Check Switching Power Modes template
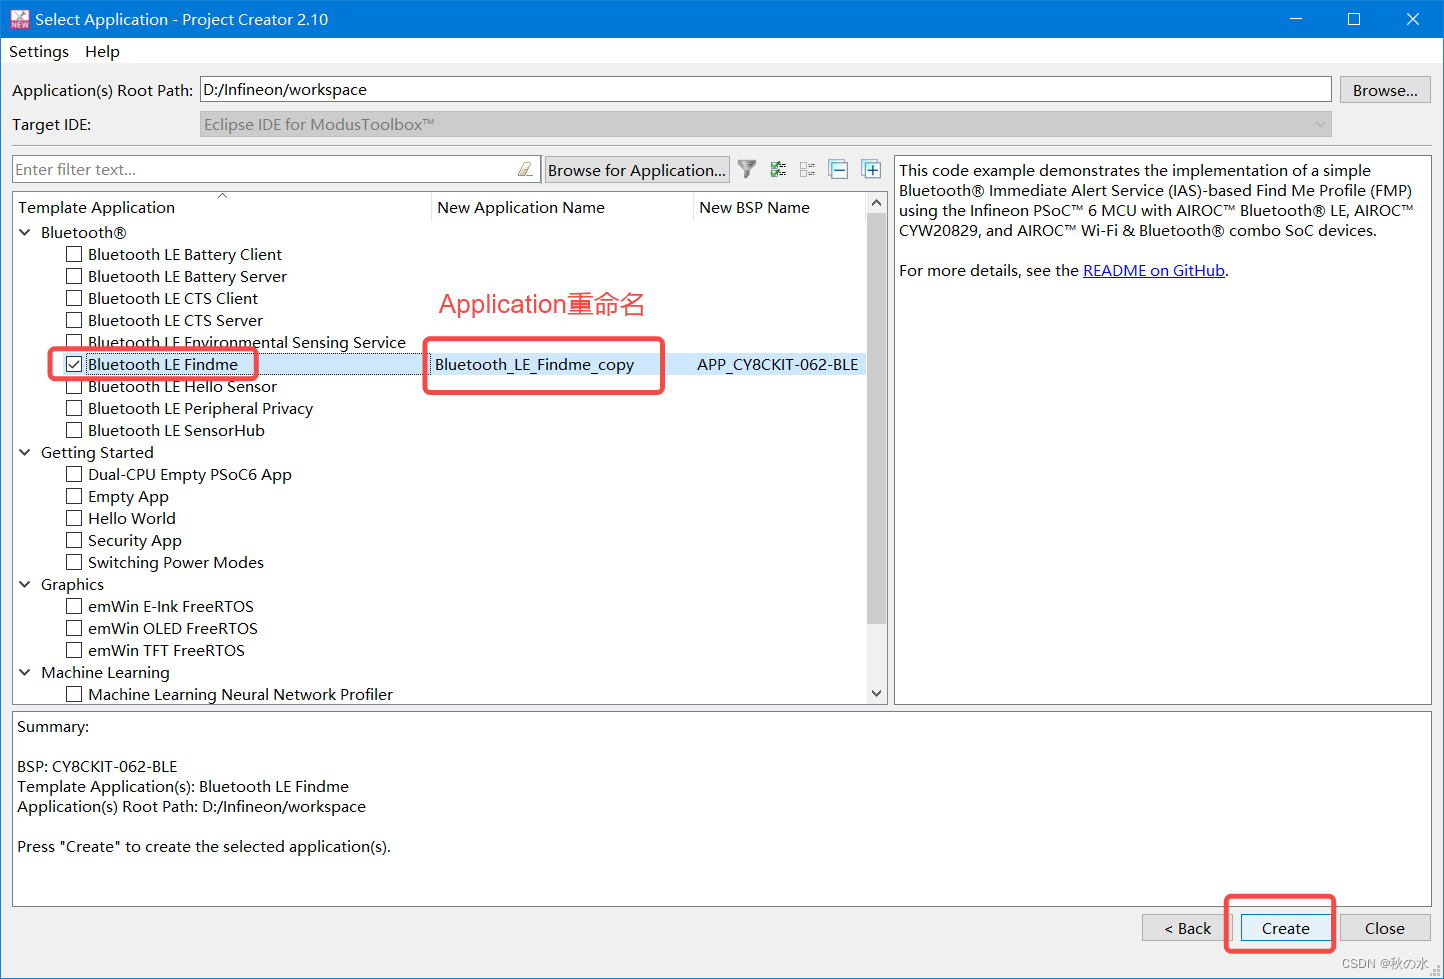 74,562
